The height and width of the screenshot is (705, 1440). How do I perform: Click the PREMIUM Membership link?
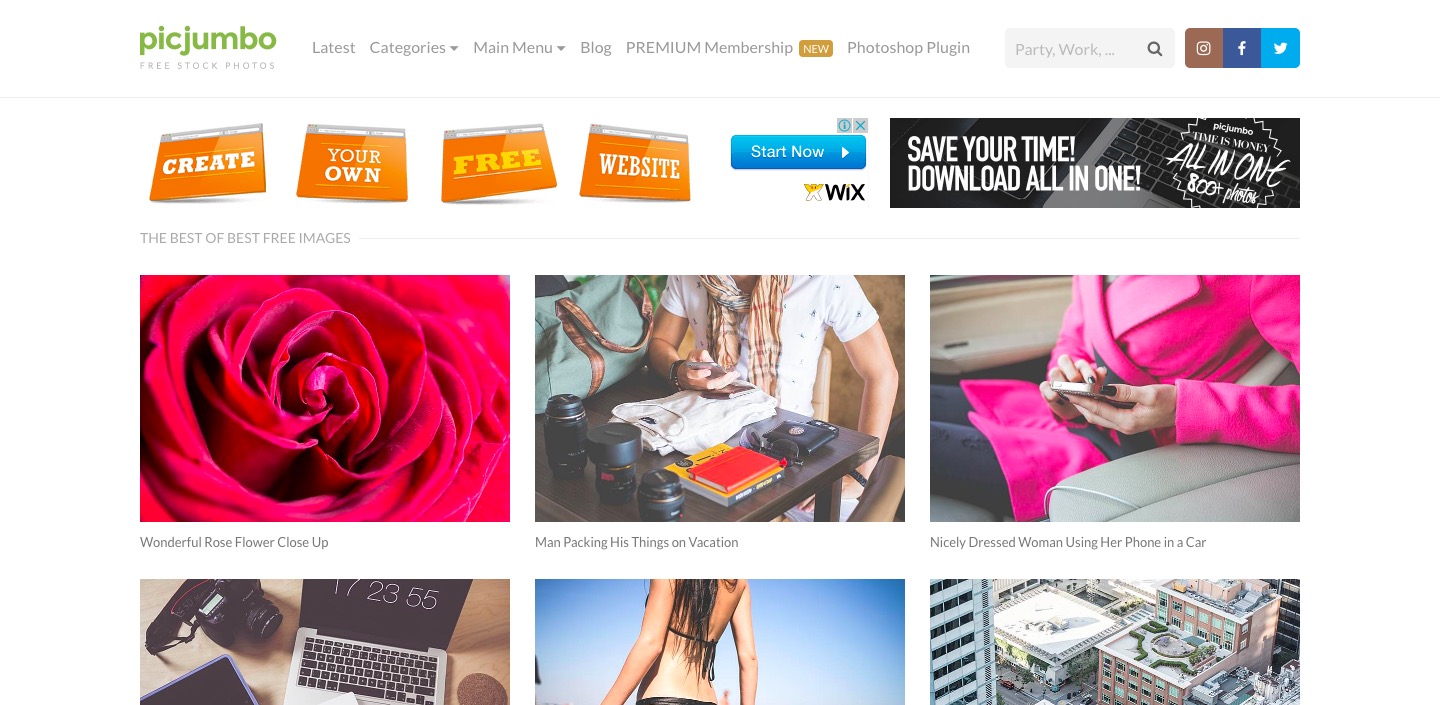click(x=709, y=47)
